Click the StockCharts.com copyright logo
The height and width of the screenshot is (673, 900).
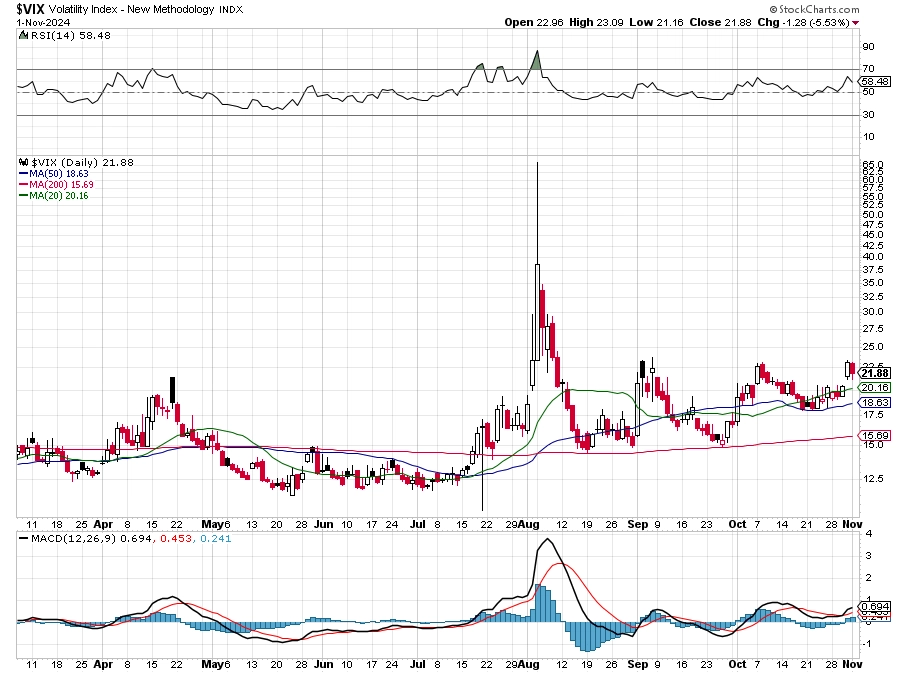(814, 9)
